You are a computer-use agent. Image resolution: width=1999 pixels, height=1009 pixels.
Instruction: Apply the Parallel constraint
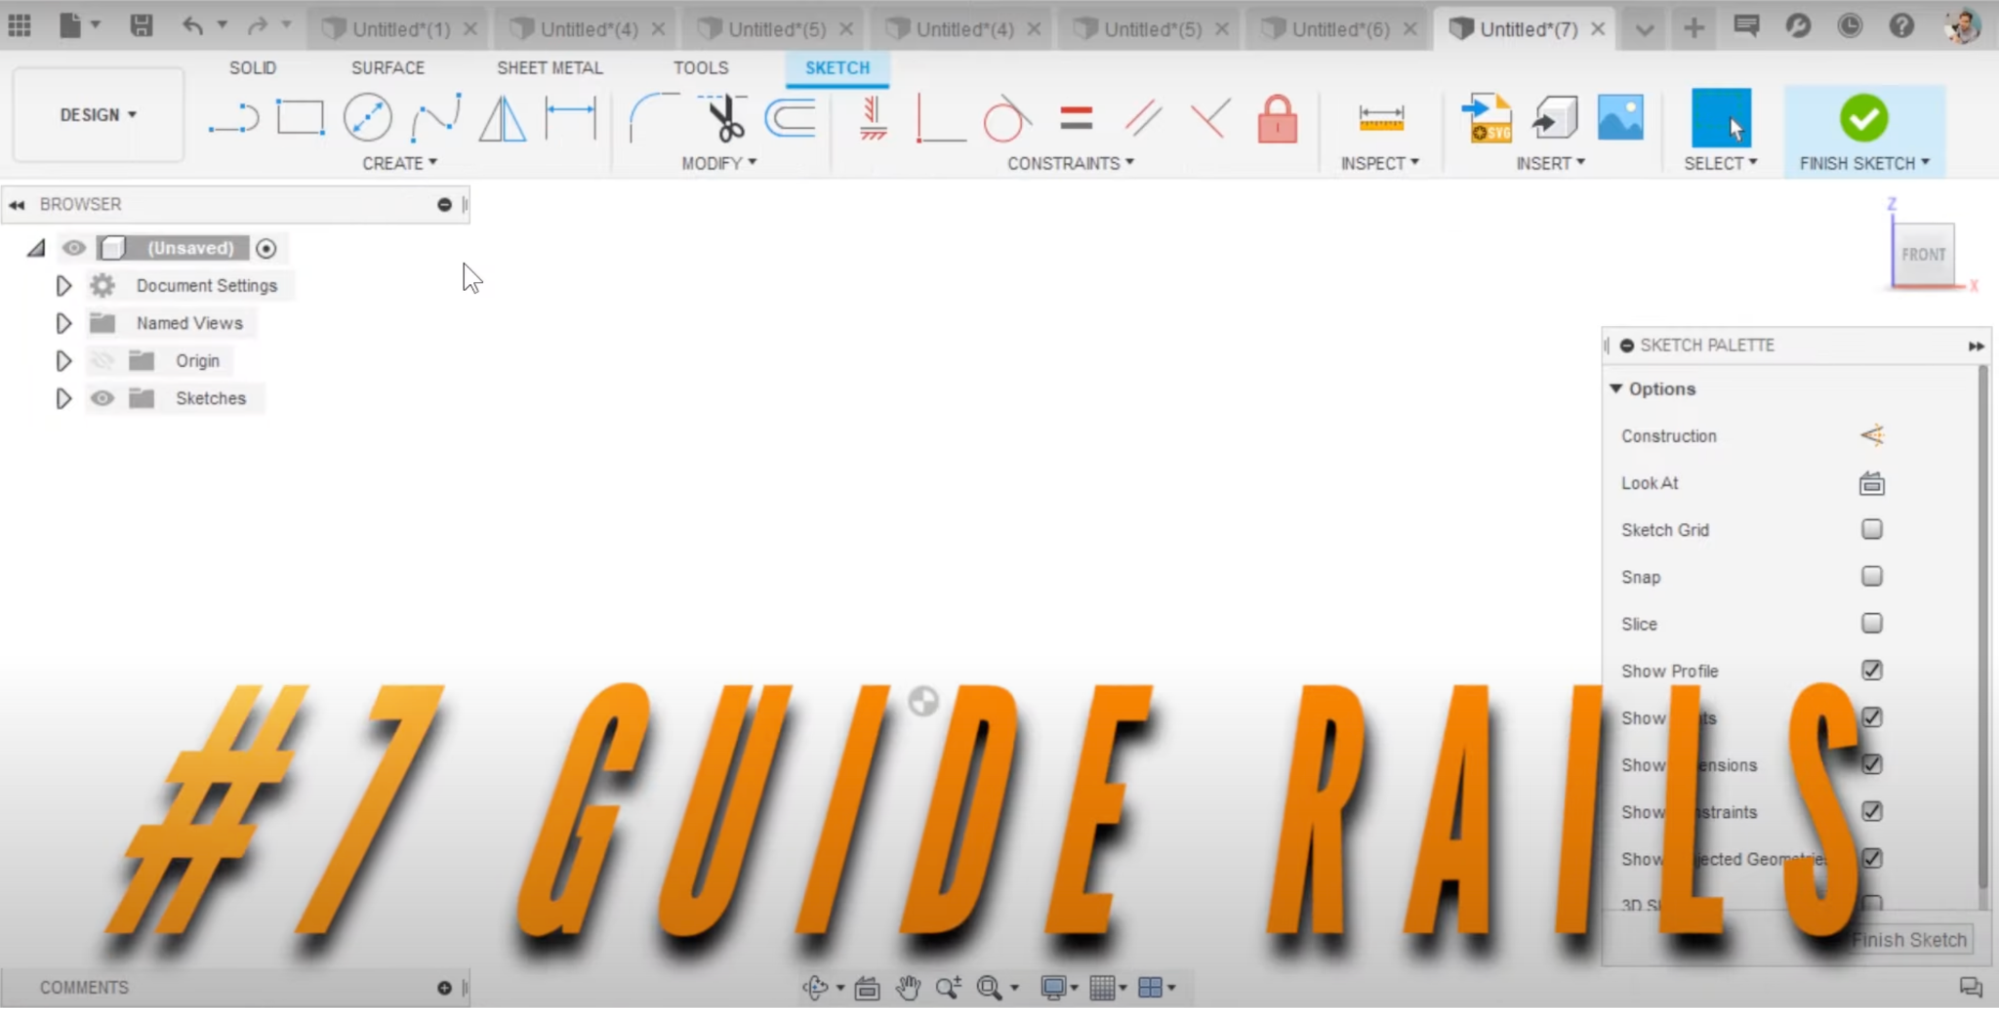click(x=1143, y=118)
